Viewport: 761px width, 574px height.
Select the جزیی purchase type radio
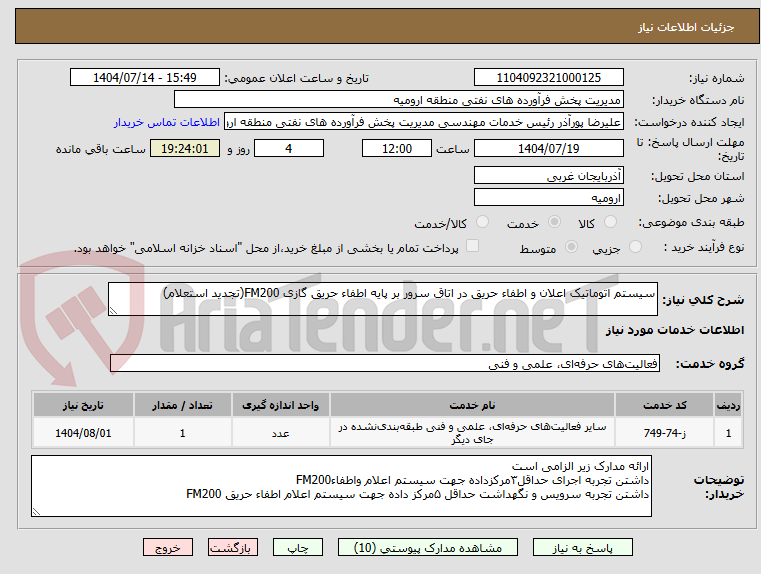[x=635, y=247]
